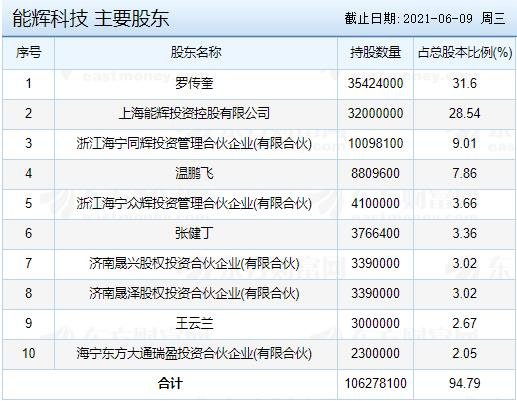Select percentage '28.54'
Viewport: 517px width, 401px height.
tap(465, 113)
